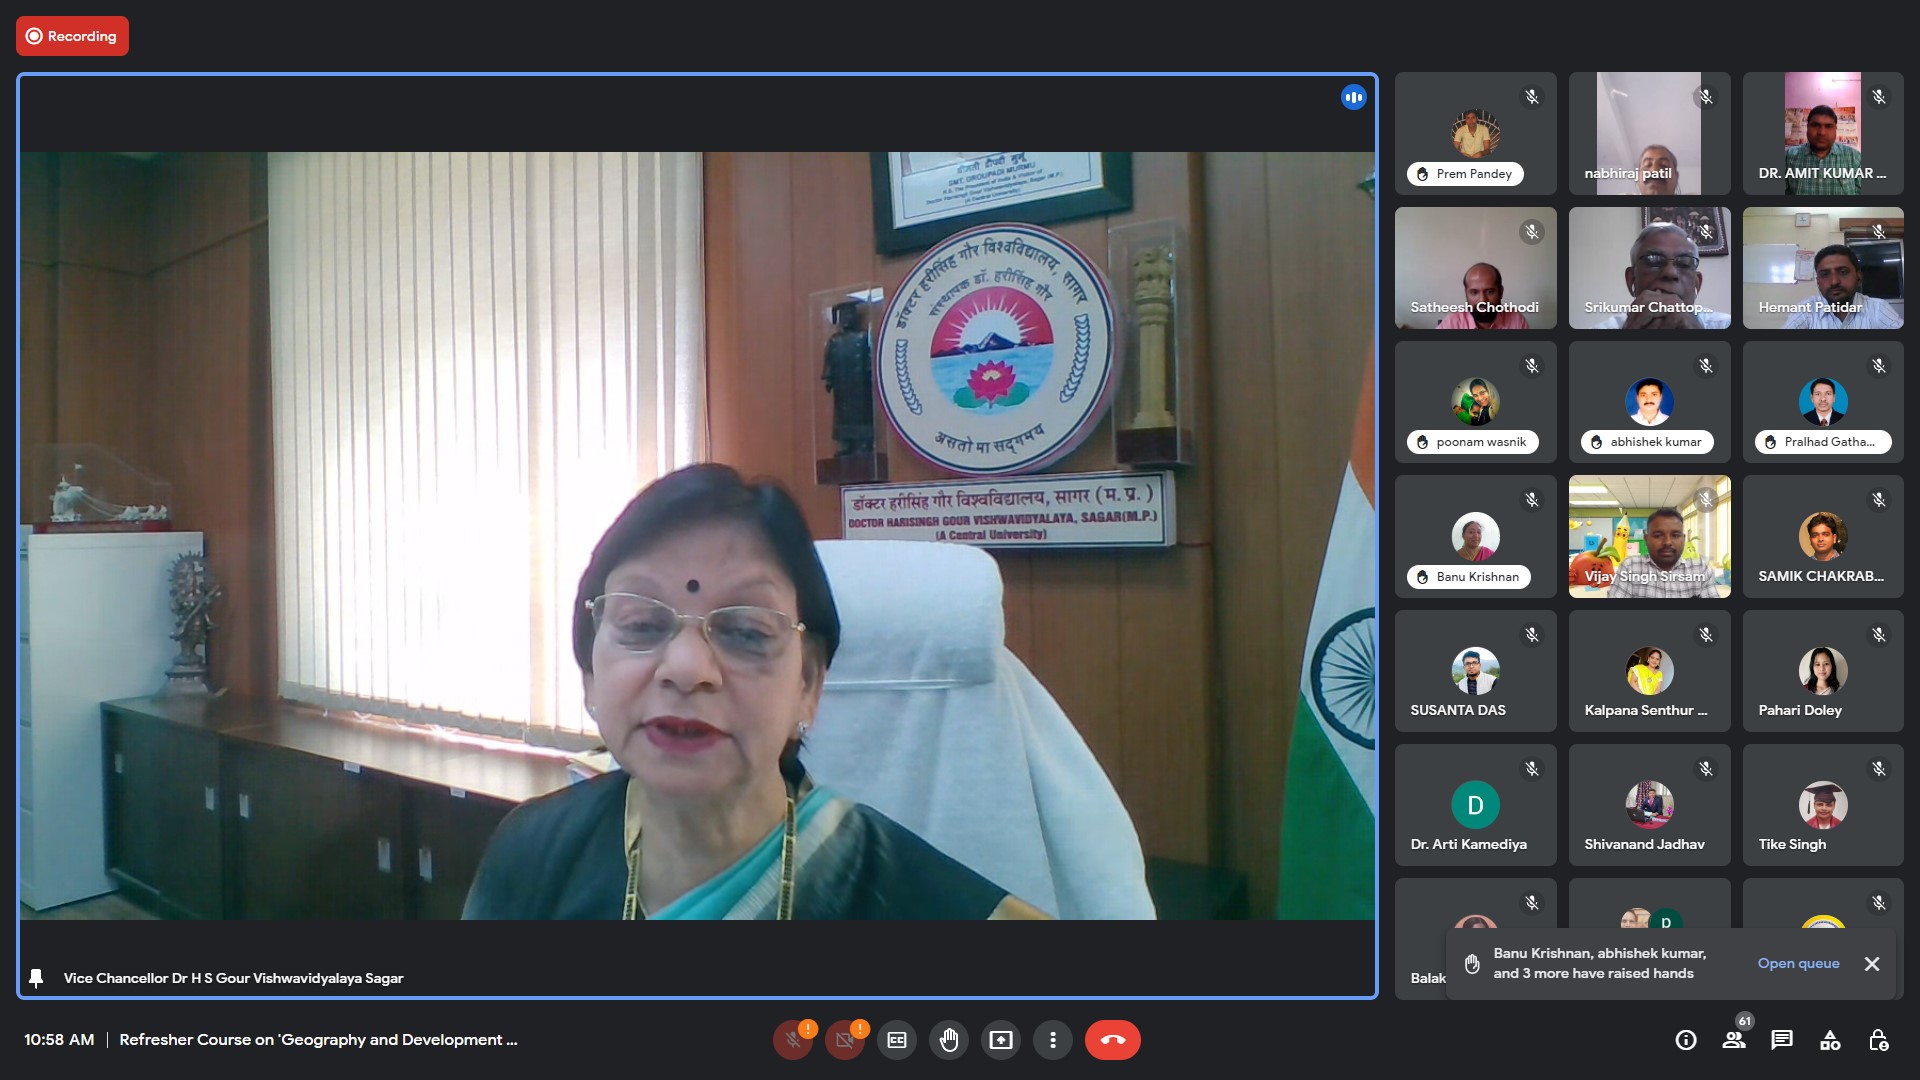Image resolution: width=1920 pixels, height=1080 pixels.
Task: Select the Vijay Singh Sirsam video tile
Action: click(x=1649, y=536)
